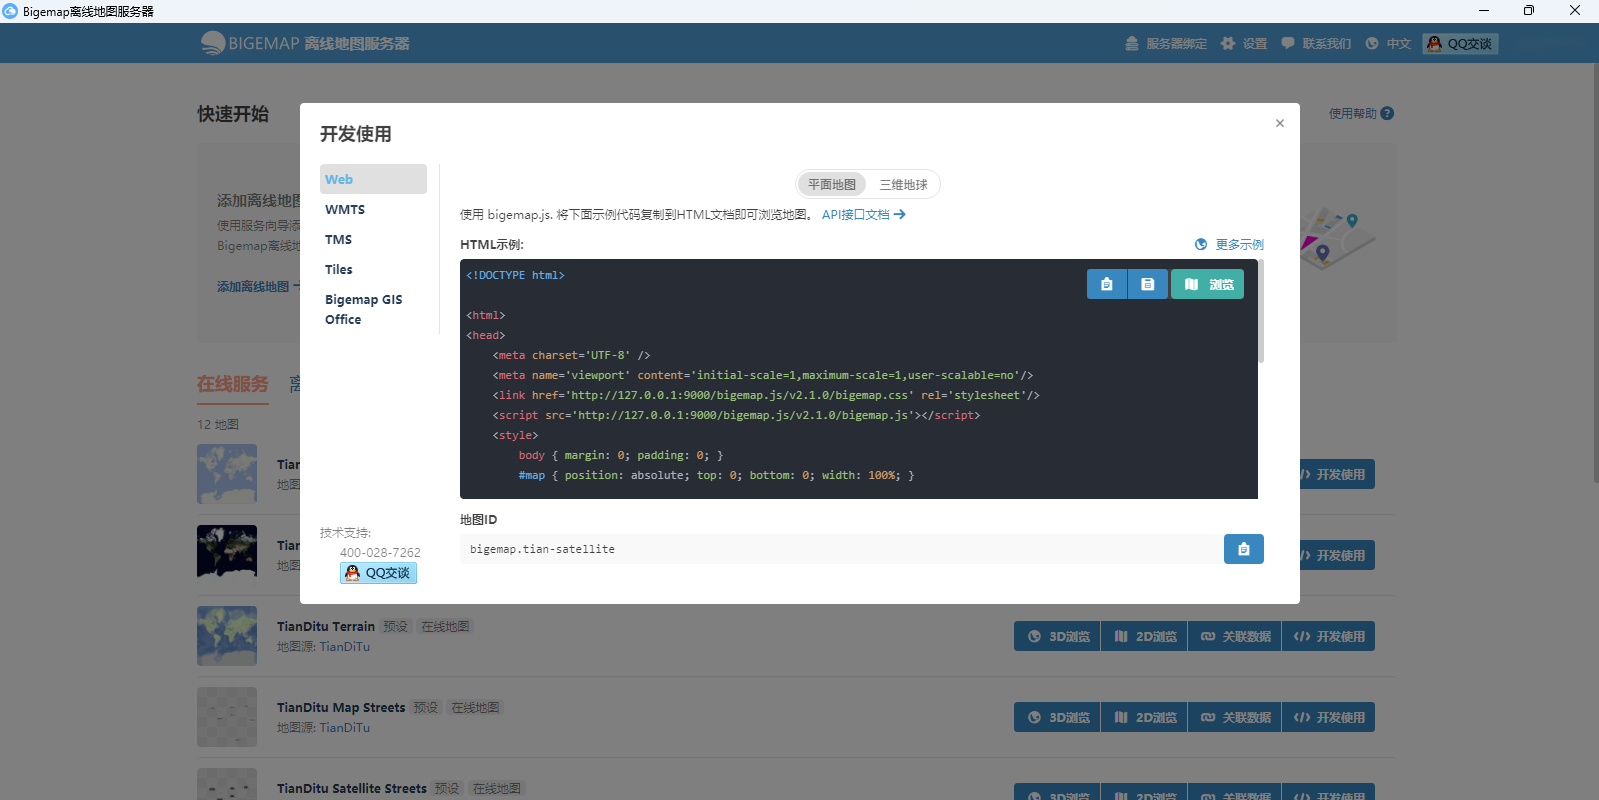
Task: Click the 地图ID text field
Action: 840,549
